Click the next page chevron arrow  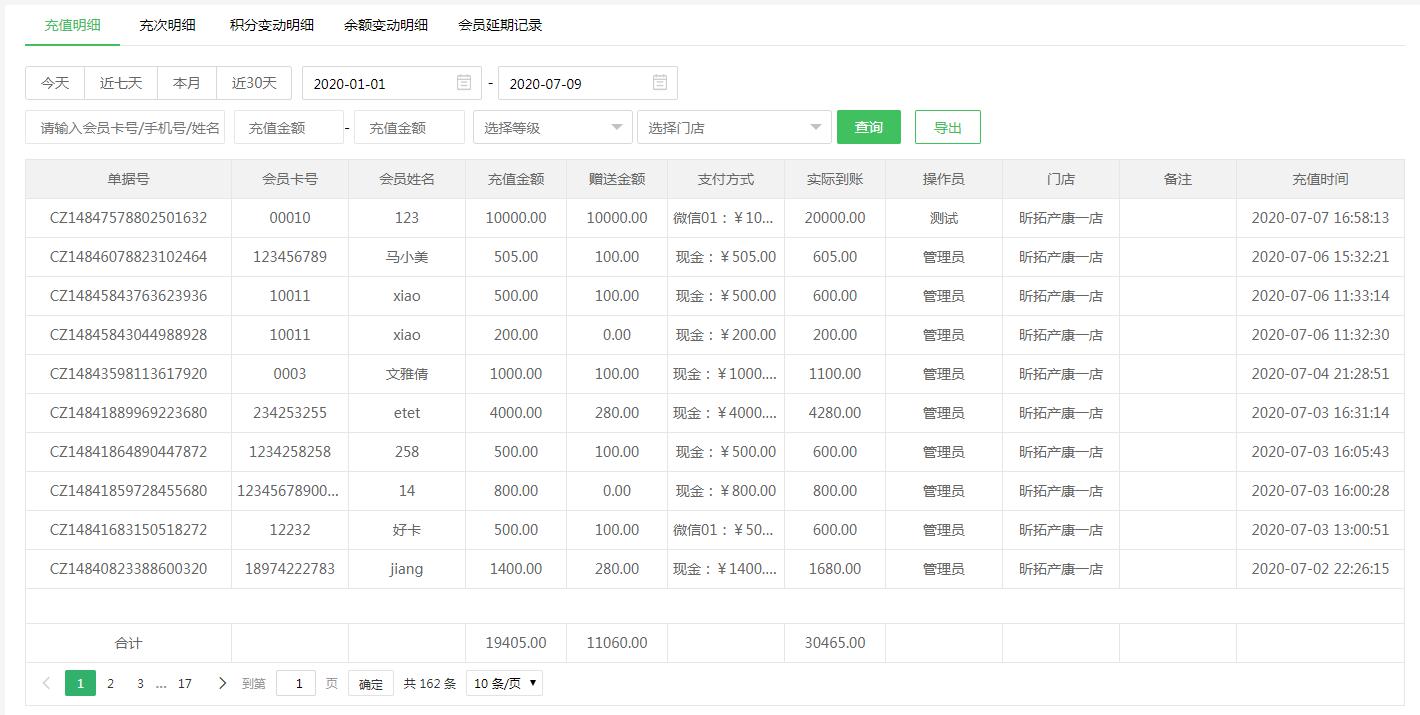[x=222, y=683]
